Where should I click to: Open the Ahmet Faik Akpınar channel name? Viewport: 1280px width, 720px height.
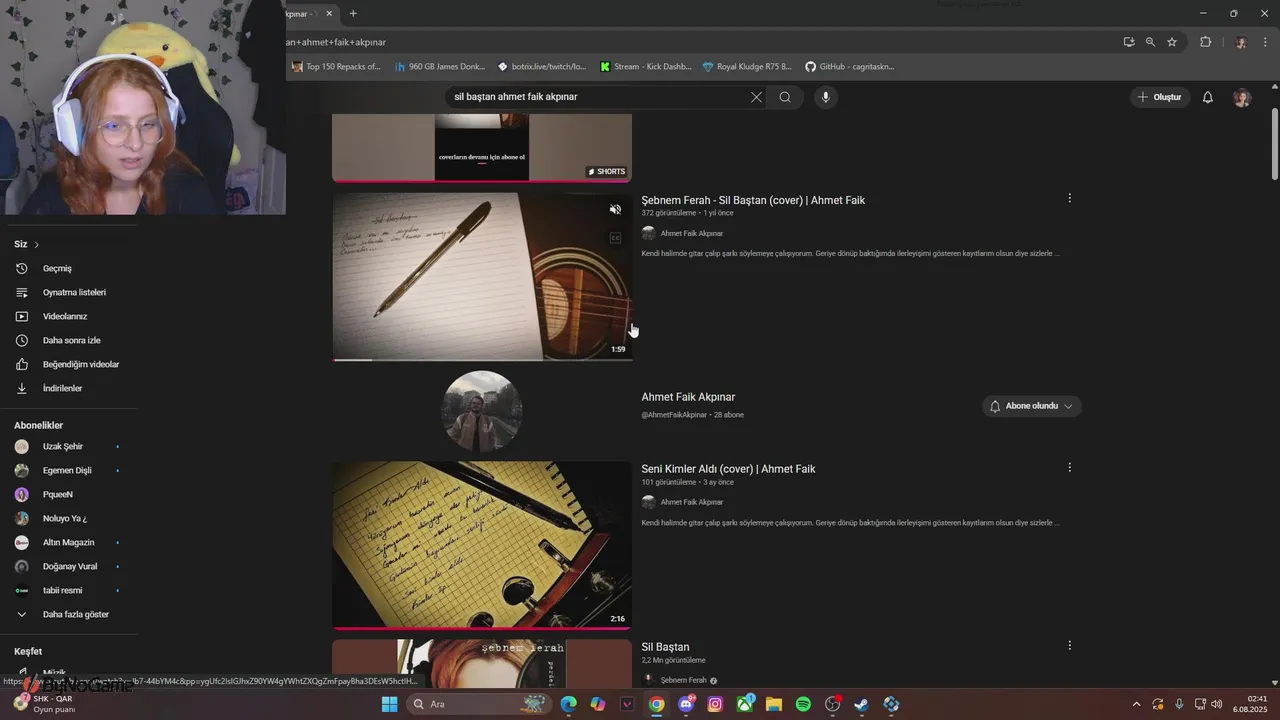tap(688, 397)
